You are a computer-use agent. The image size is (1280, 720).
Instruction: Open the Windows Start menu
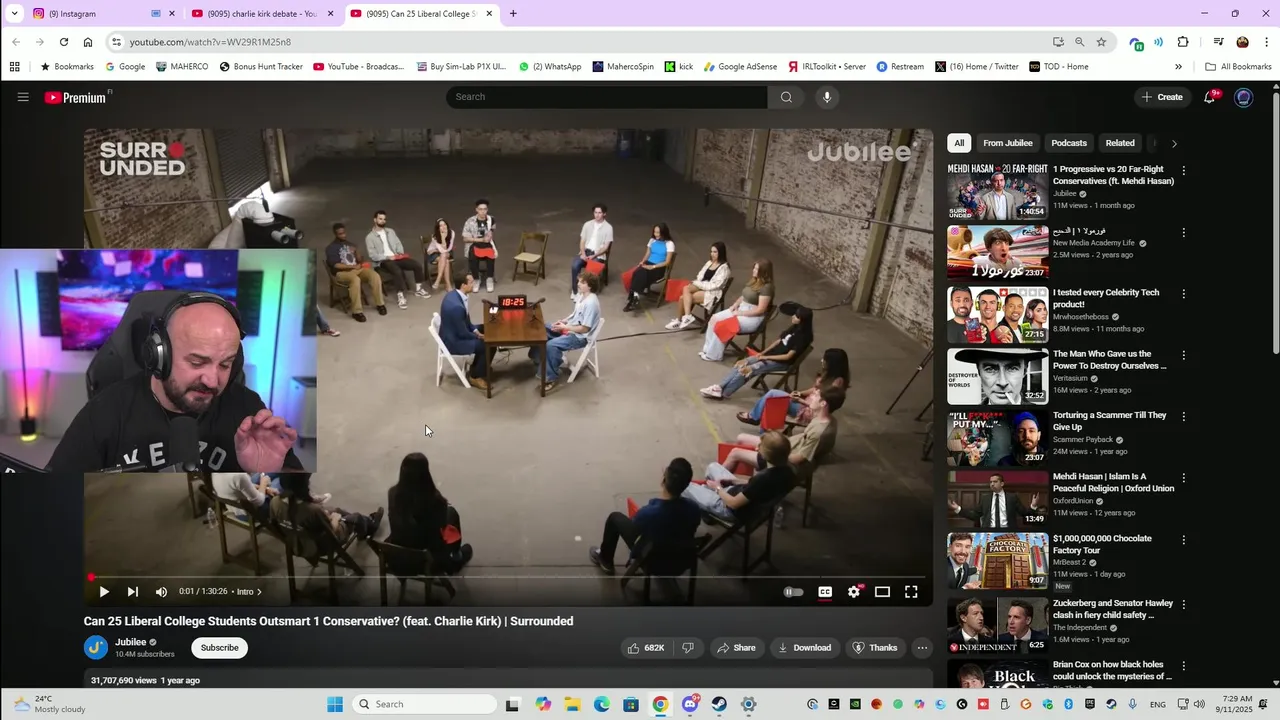click(335, 704)
